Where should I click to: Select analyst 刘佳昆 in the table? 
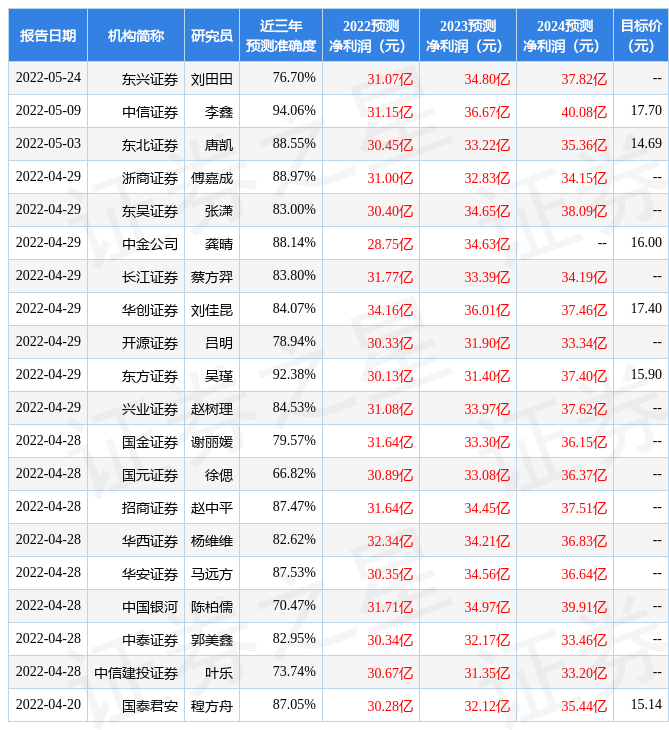click(212, 310)
